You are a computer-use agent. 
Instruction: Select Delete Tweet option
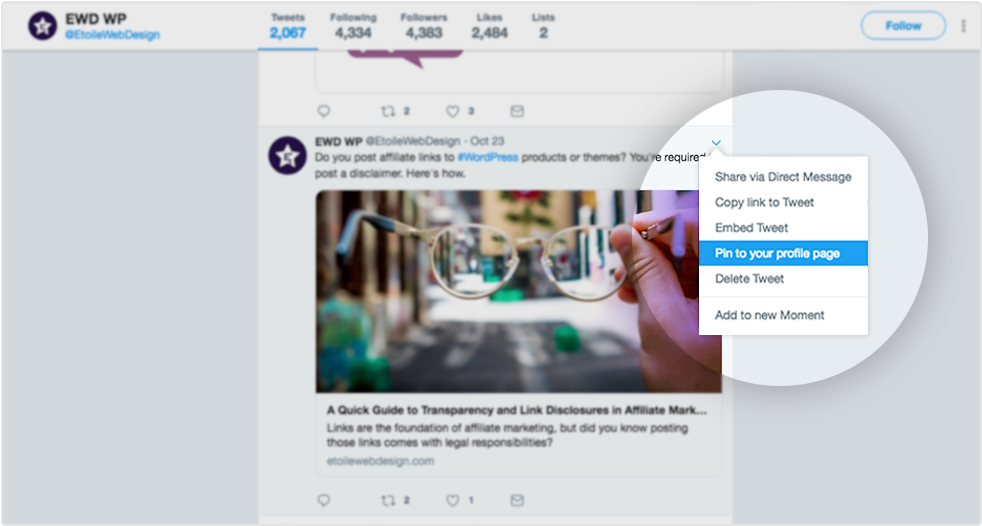click(749, 279)
